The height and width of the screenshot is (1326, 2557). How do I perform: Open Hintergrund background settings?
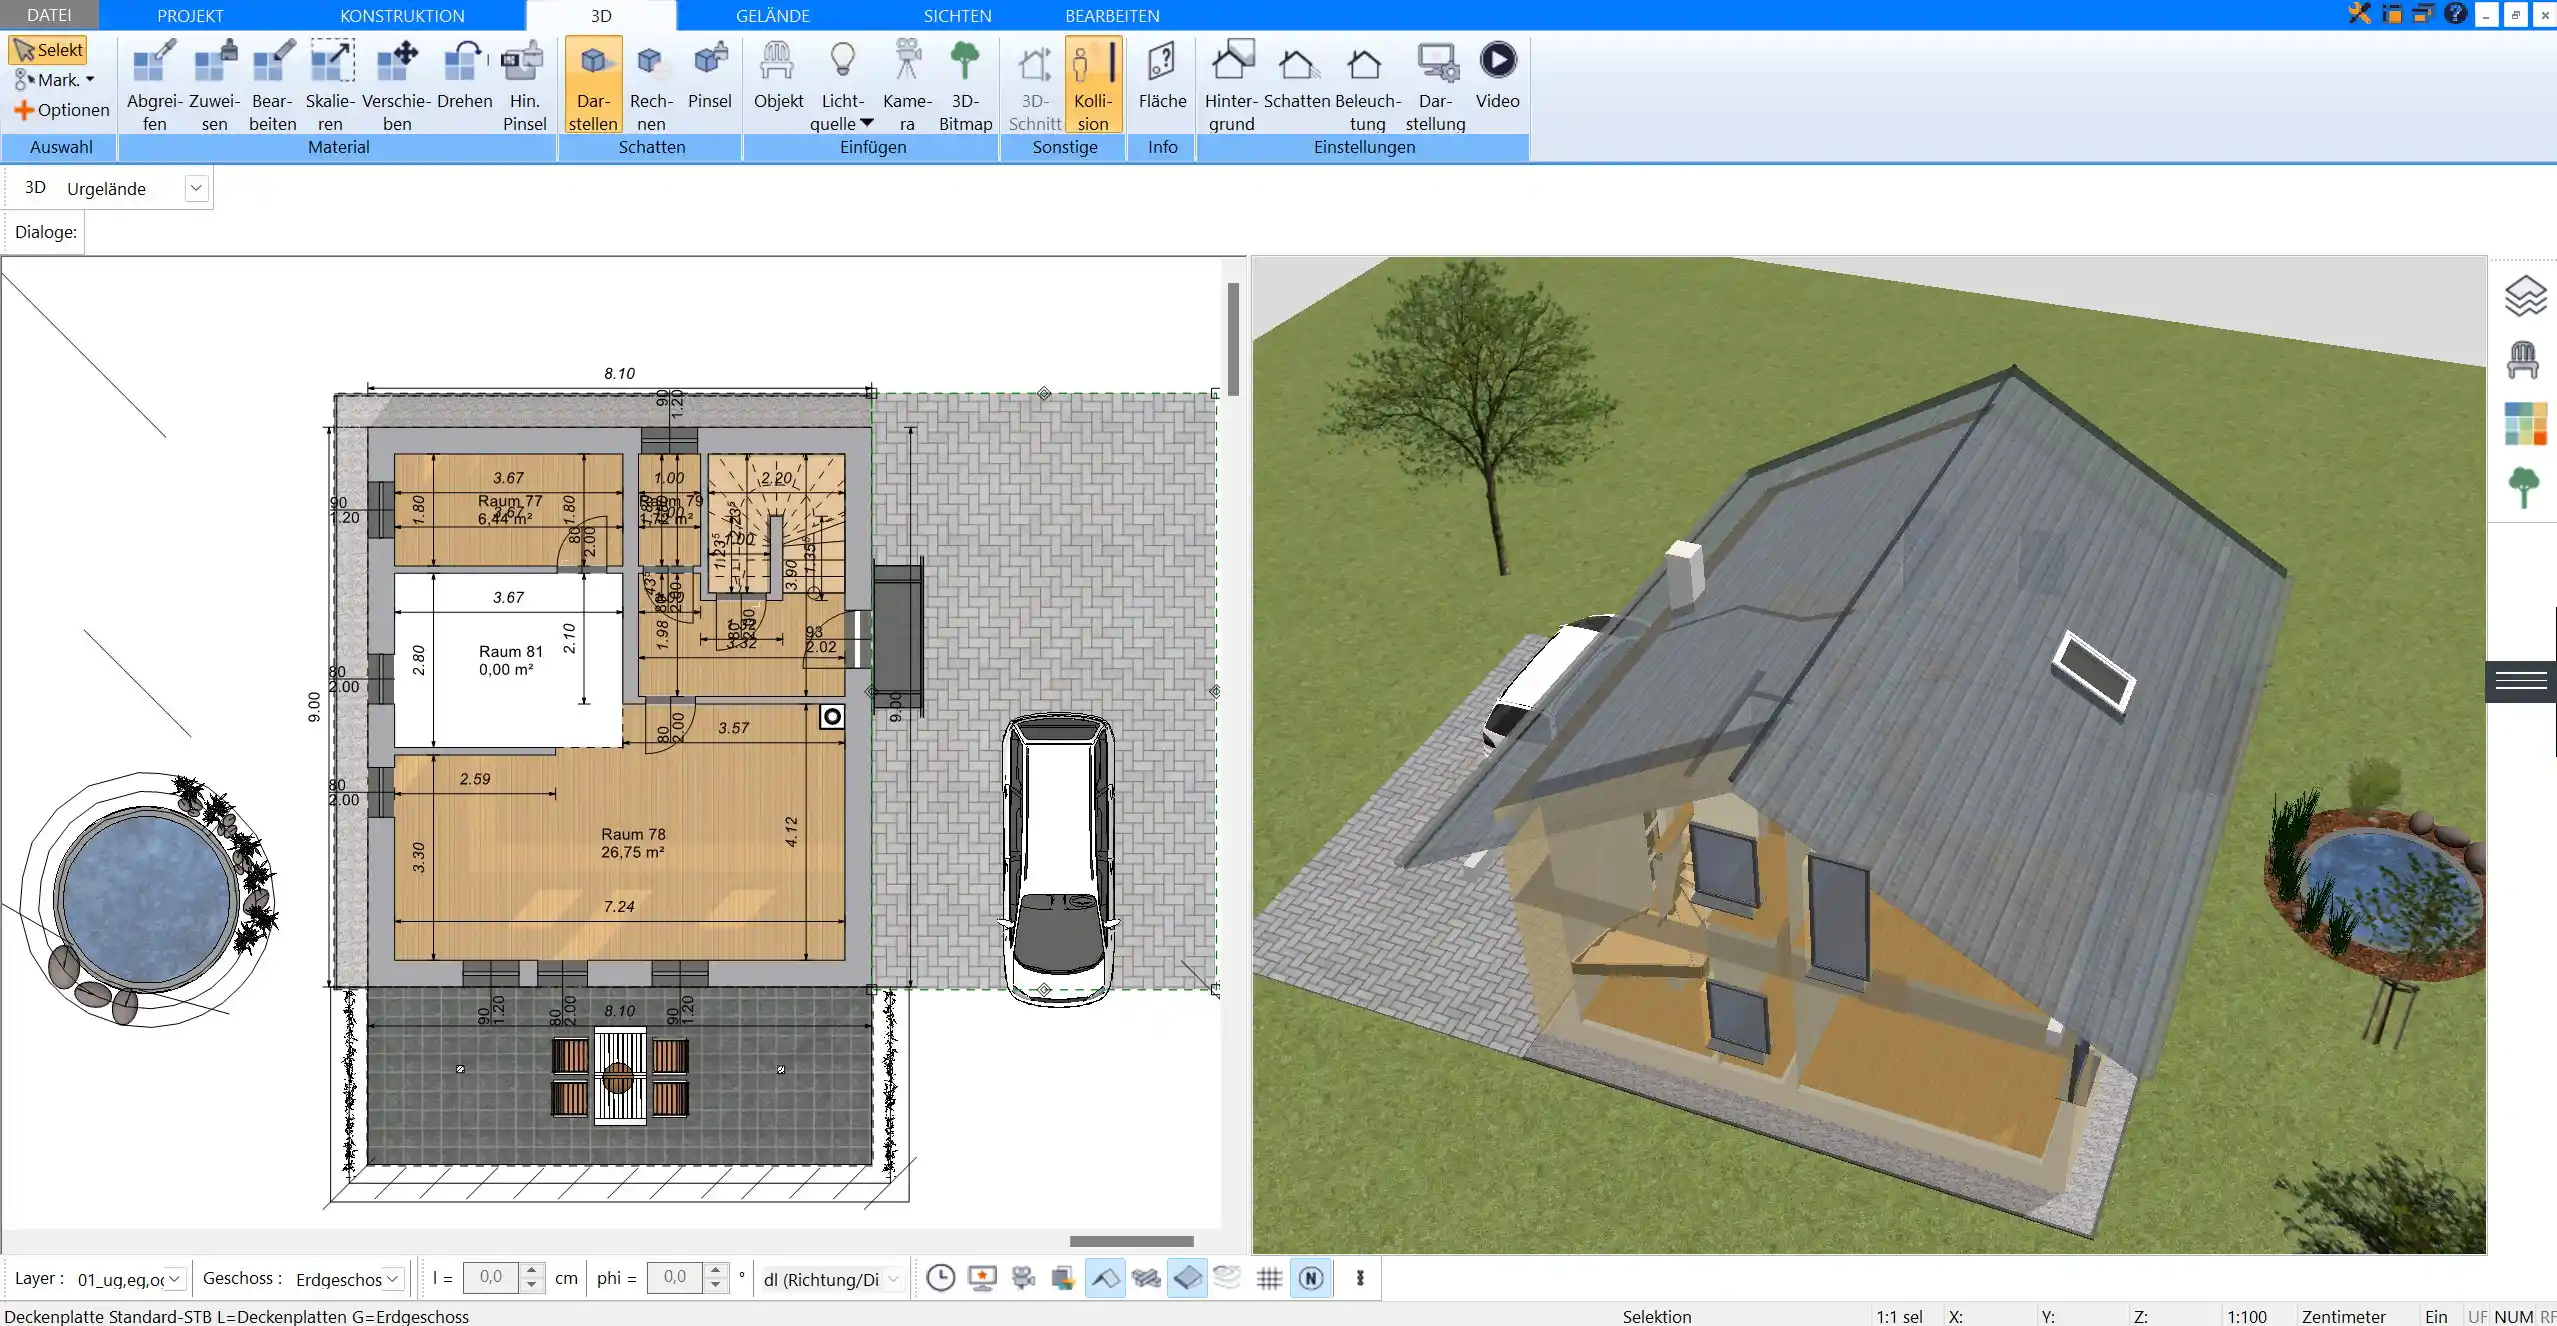coord(1231,85)
